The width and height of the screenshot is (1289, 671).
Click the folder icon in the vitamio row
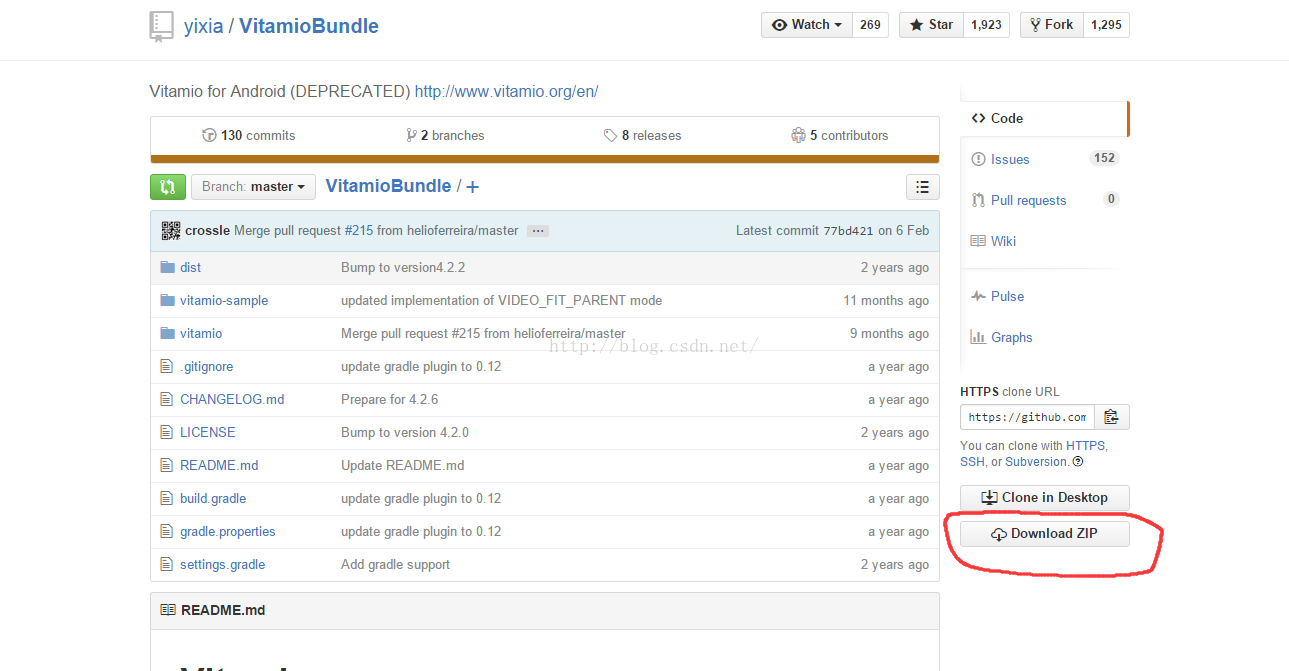[x=167, y=333]
